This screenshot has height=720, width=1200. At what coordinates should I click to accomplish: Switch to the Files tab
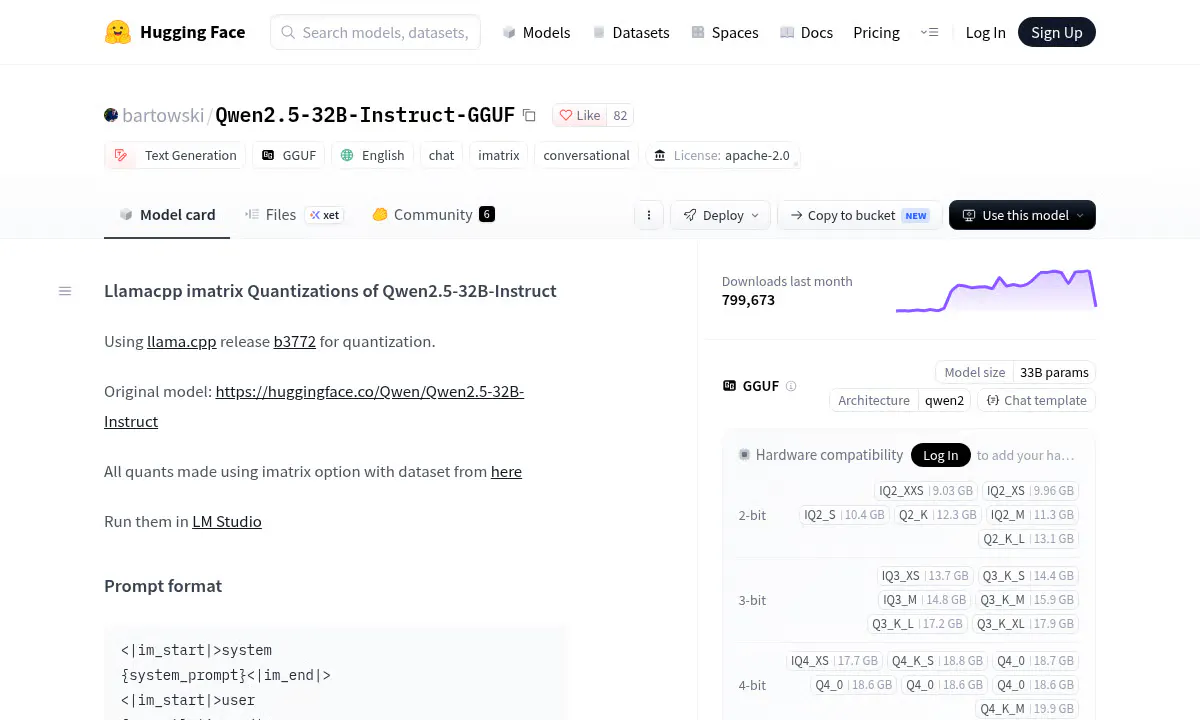click(271, 214)
